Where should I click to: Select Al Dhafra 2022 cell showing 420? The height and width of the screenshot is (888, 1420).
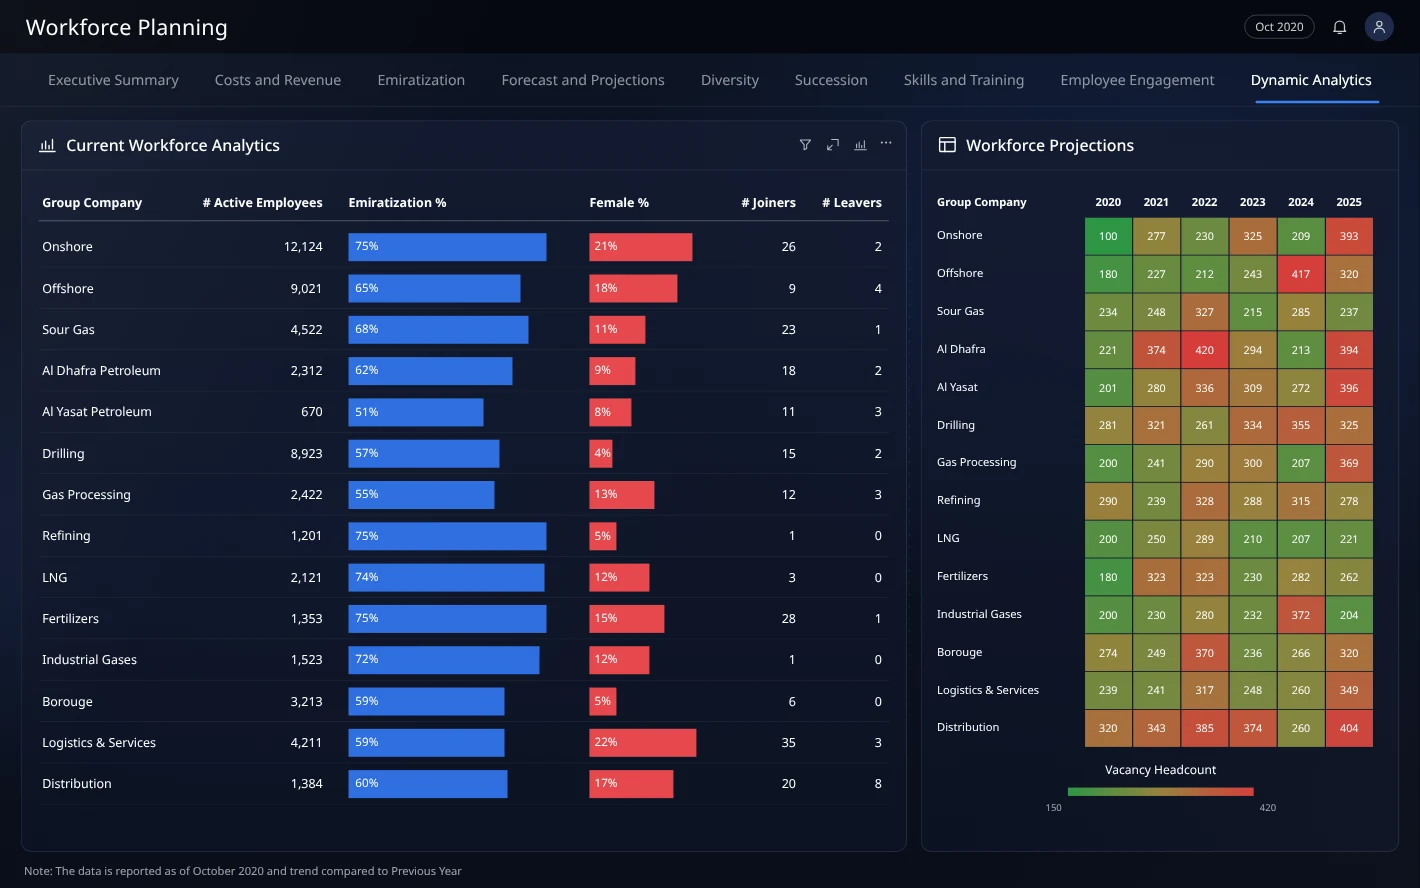tap(1204, 350)
